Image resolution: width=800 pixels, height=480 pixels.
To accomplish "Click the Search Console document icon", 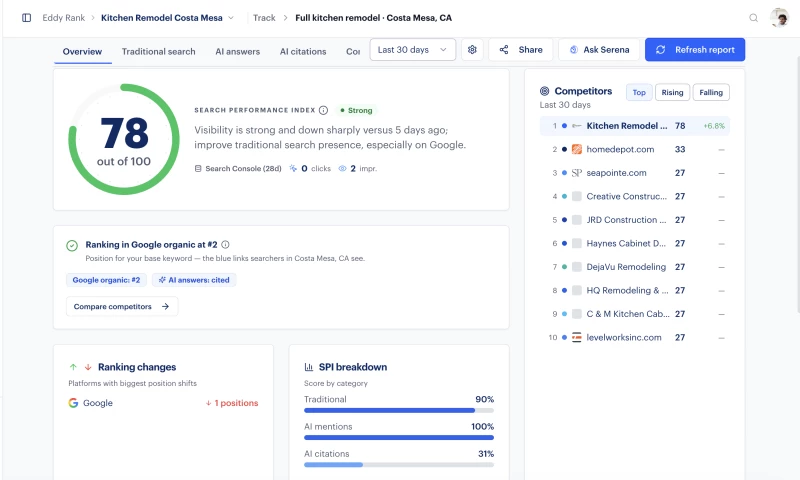I will tap(198, 168).
